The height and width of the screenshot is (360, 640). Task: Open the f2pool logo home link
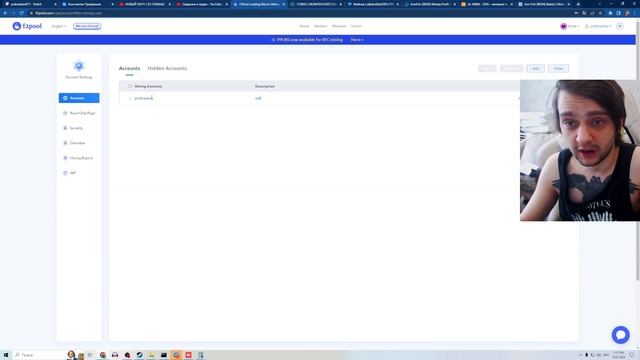(x=27, y=26)
